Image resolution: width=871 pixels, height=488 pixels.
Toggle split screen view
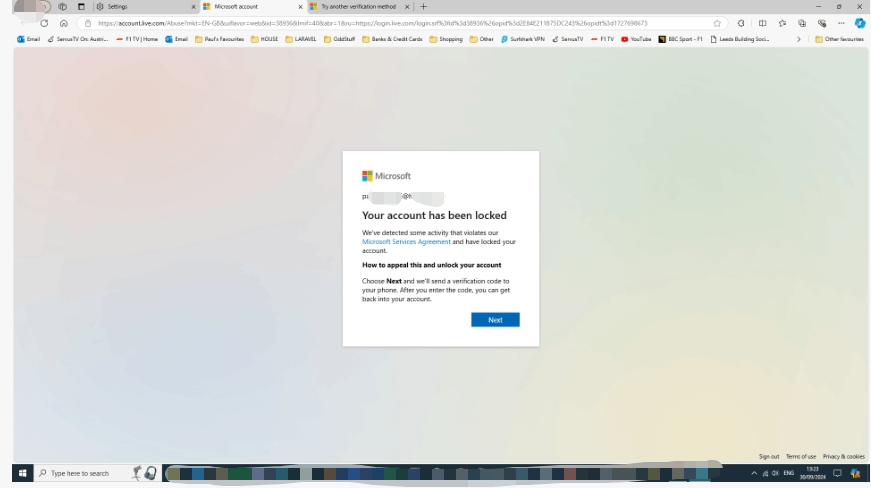pos(762,23)
